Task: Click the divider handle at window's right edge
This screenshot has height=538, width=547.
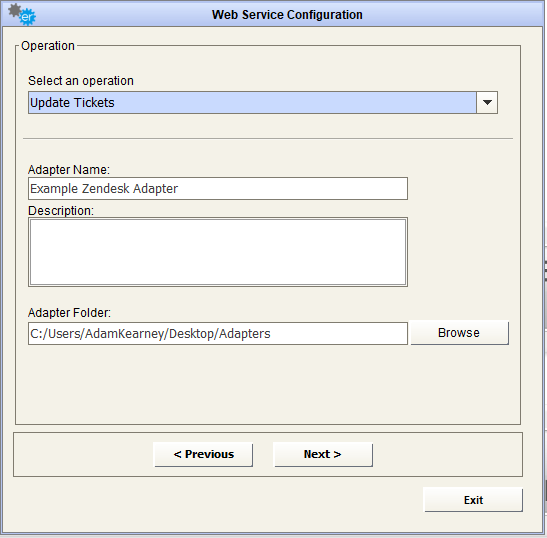Action: (x=545, y=270)
